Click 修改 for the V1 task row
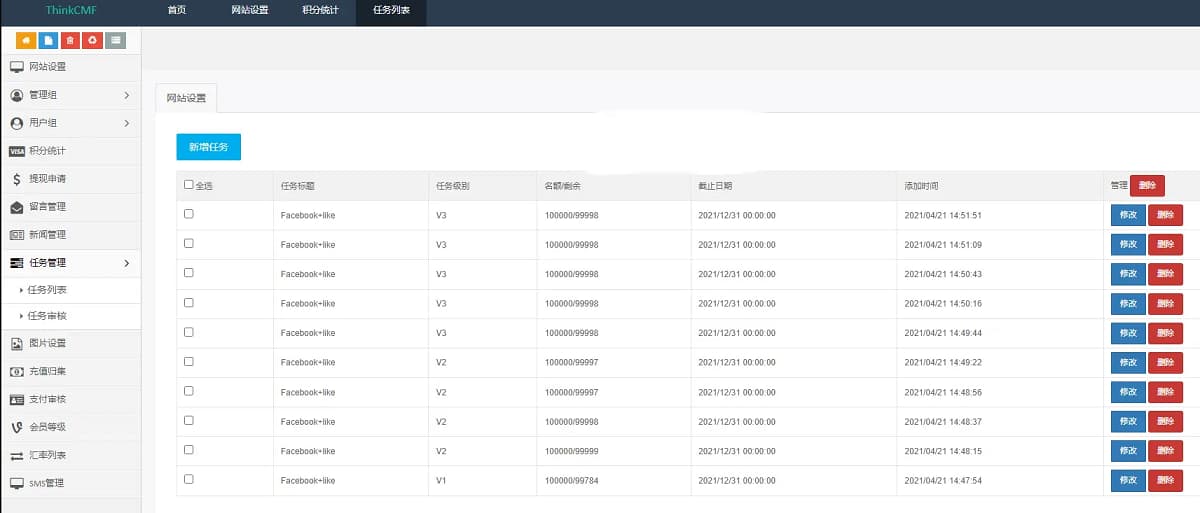Viewport: 1200px width, 513px height. point(1128,481)
